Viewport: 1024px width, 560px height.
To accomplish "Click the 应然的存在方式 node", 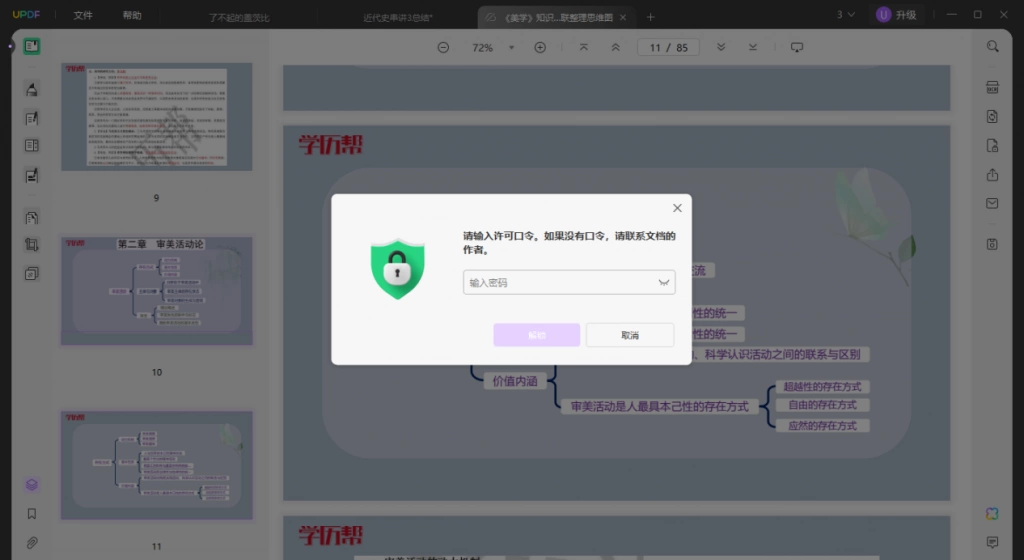I will click(x=822, y=426).
